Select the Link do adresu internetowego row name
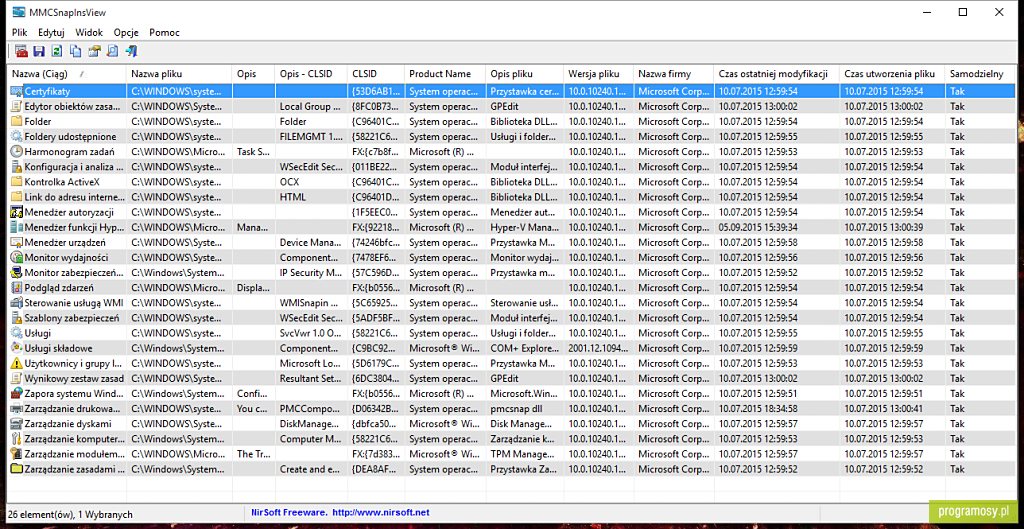Screen dimensions: 1024x529 tap(74, 197)
